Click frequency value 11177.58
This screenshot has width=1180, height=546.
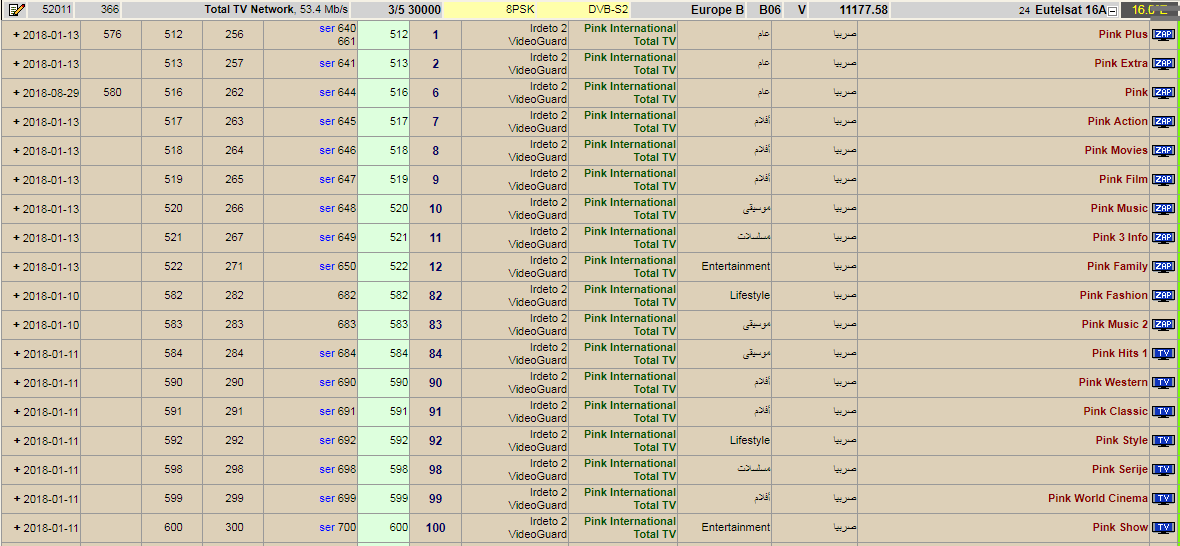point(864,11)
